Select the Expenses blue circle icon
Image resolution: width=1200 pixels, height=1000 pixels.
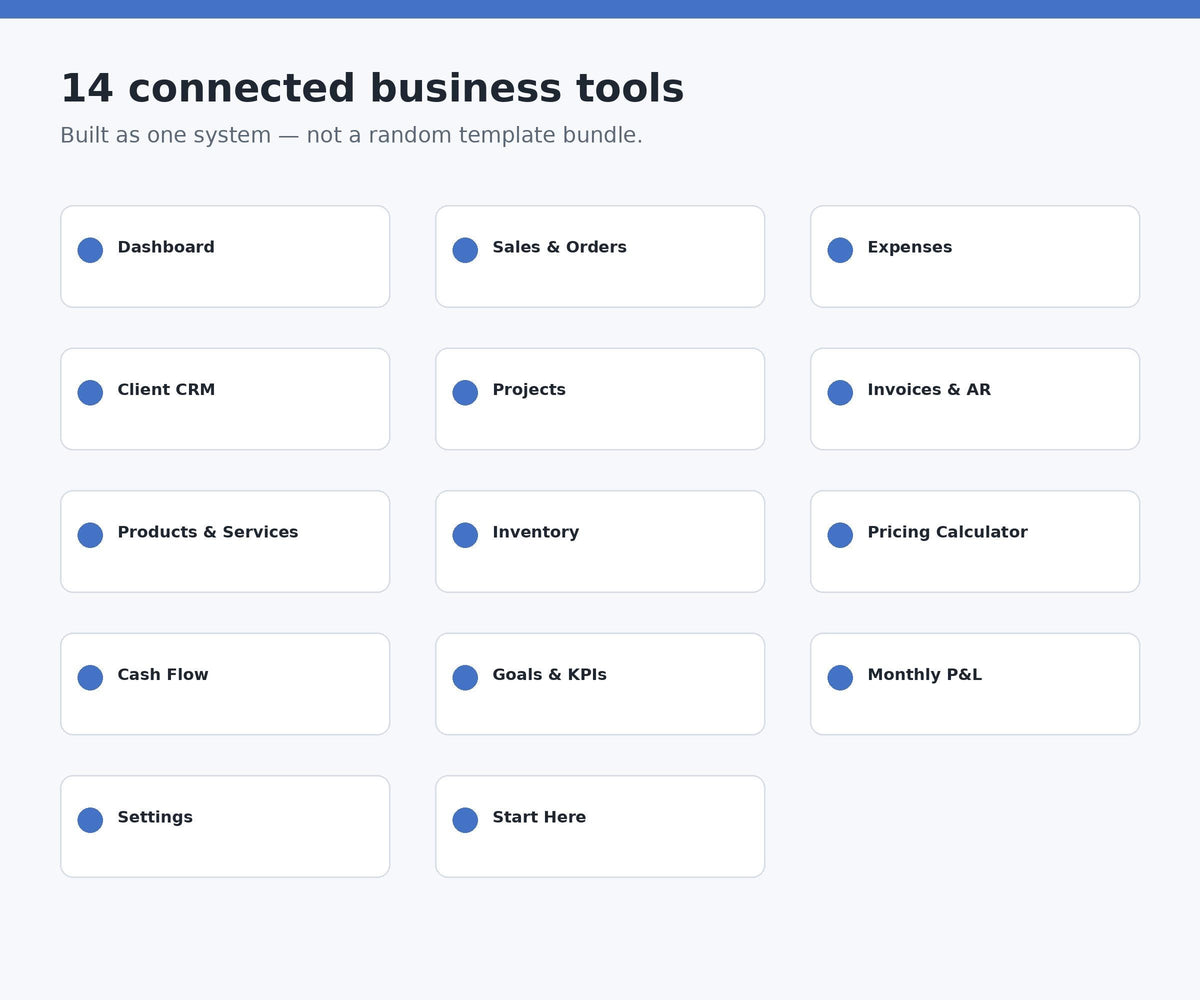coord(840,250)
